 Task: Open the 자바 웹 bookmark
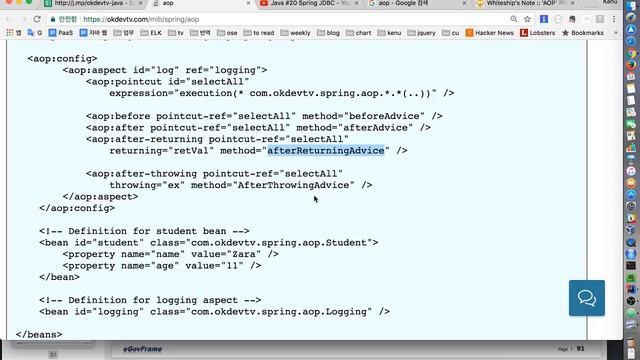click(x=93, y=33)
